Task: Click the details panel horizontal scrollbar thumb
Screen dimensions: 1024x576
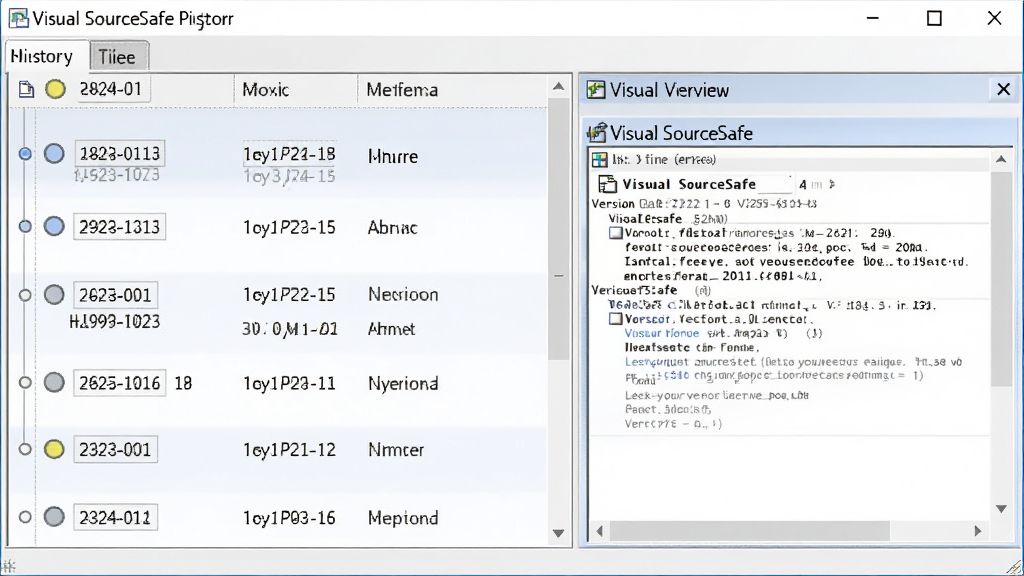Action: click(750, 531)
